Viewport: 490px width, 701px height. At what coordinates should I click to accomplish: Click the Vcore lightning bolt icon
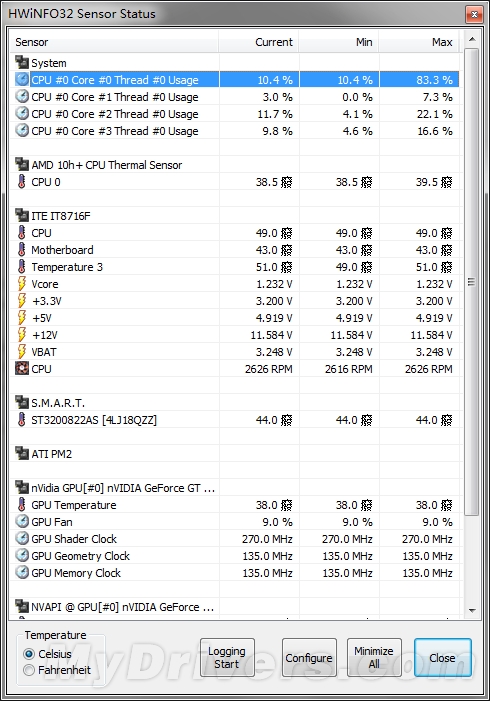21,283
